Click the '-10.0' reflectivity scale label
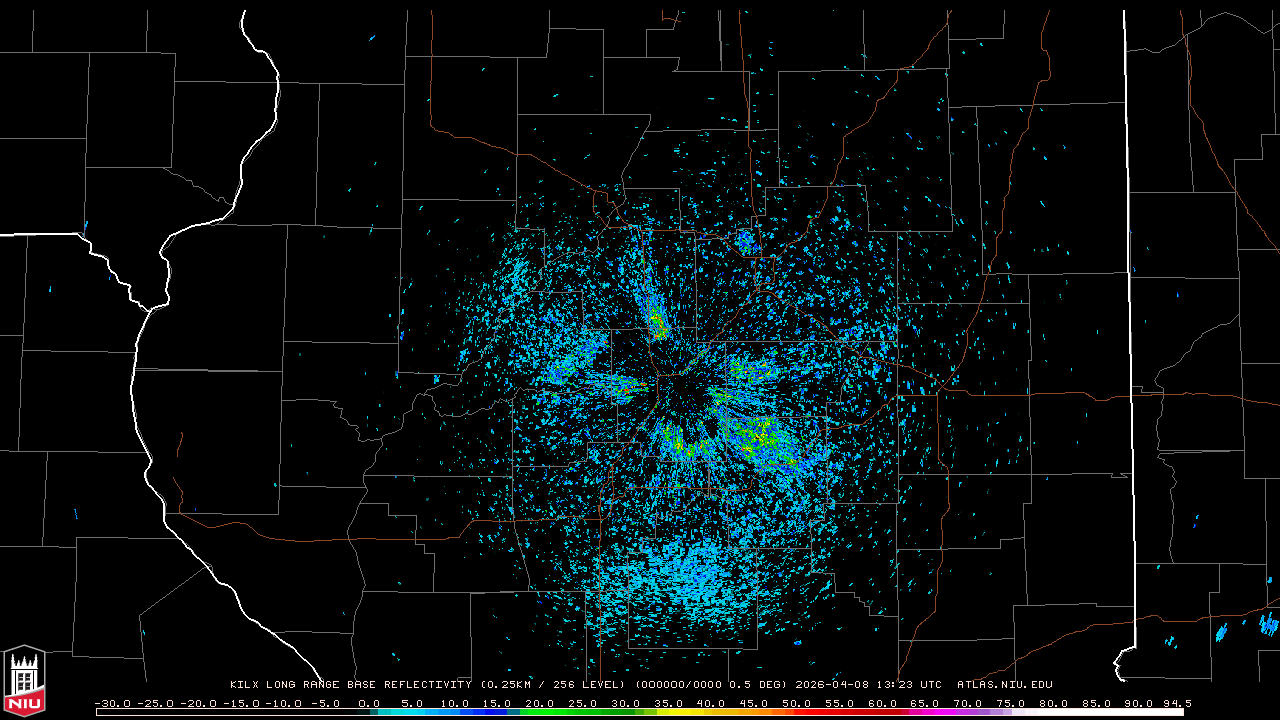The image size is (1280, 720). point(284,703)
